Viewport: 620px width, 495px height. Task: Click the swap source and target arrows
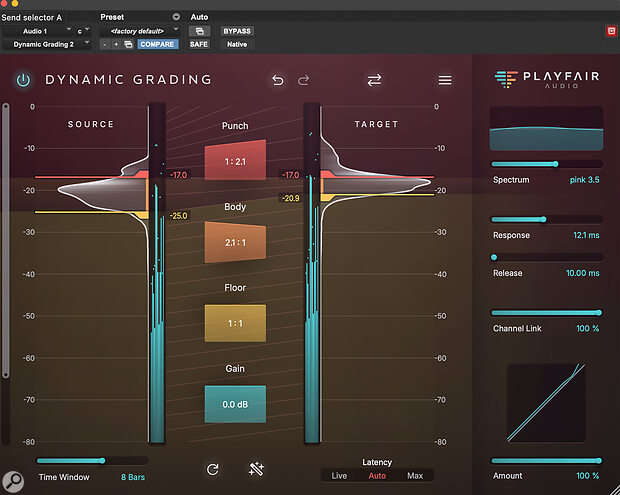374,80
